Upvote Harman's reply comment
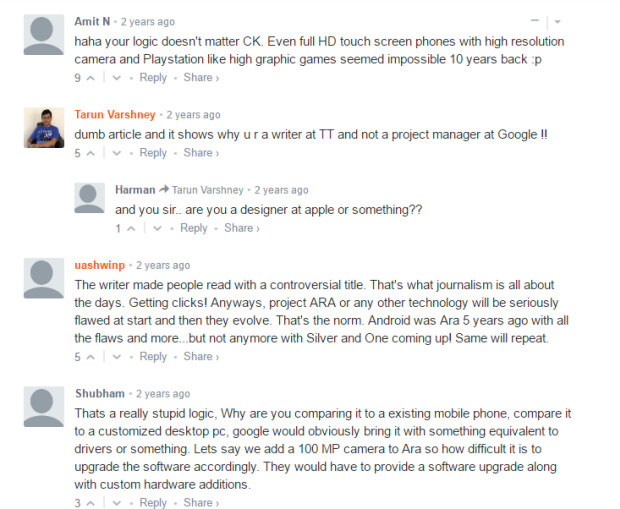 tap(131, 228)
